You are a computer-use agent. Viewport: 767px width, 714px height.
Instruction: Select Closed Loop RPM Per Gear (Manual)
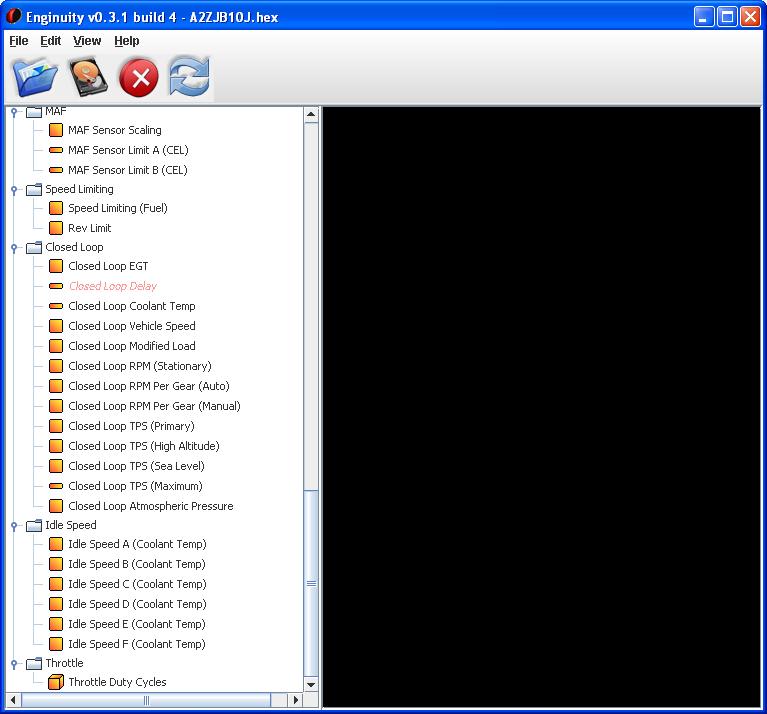pos(155,406)
